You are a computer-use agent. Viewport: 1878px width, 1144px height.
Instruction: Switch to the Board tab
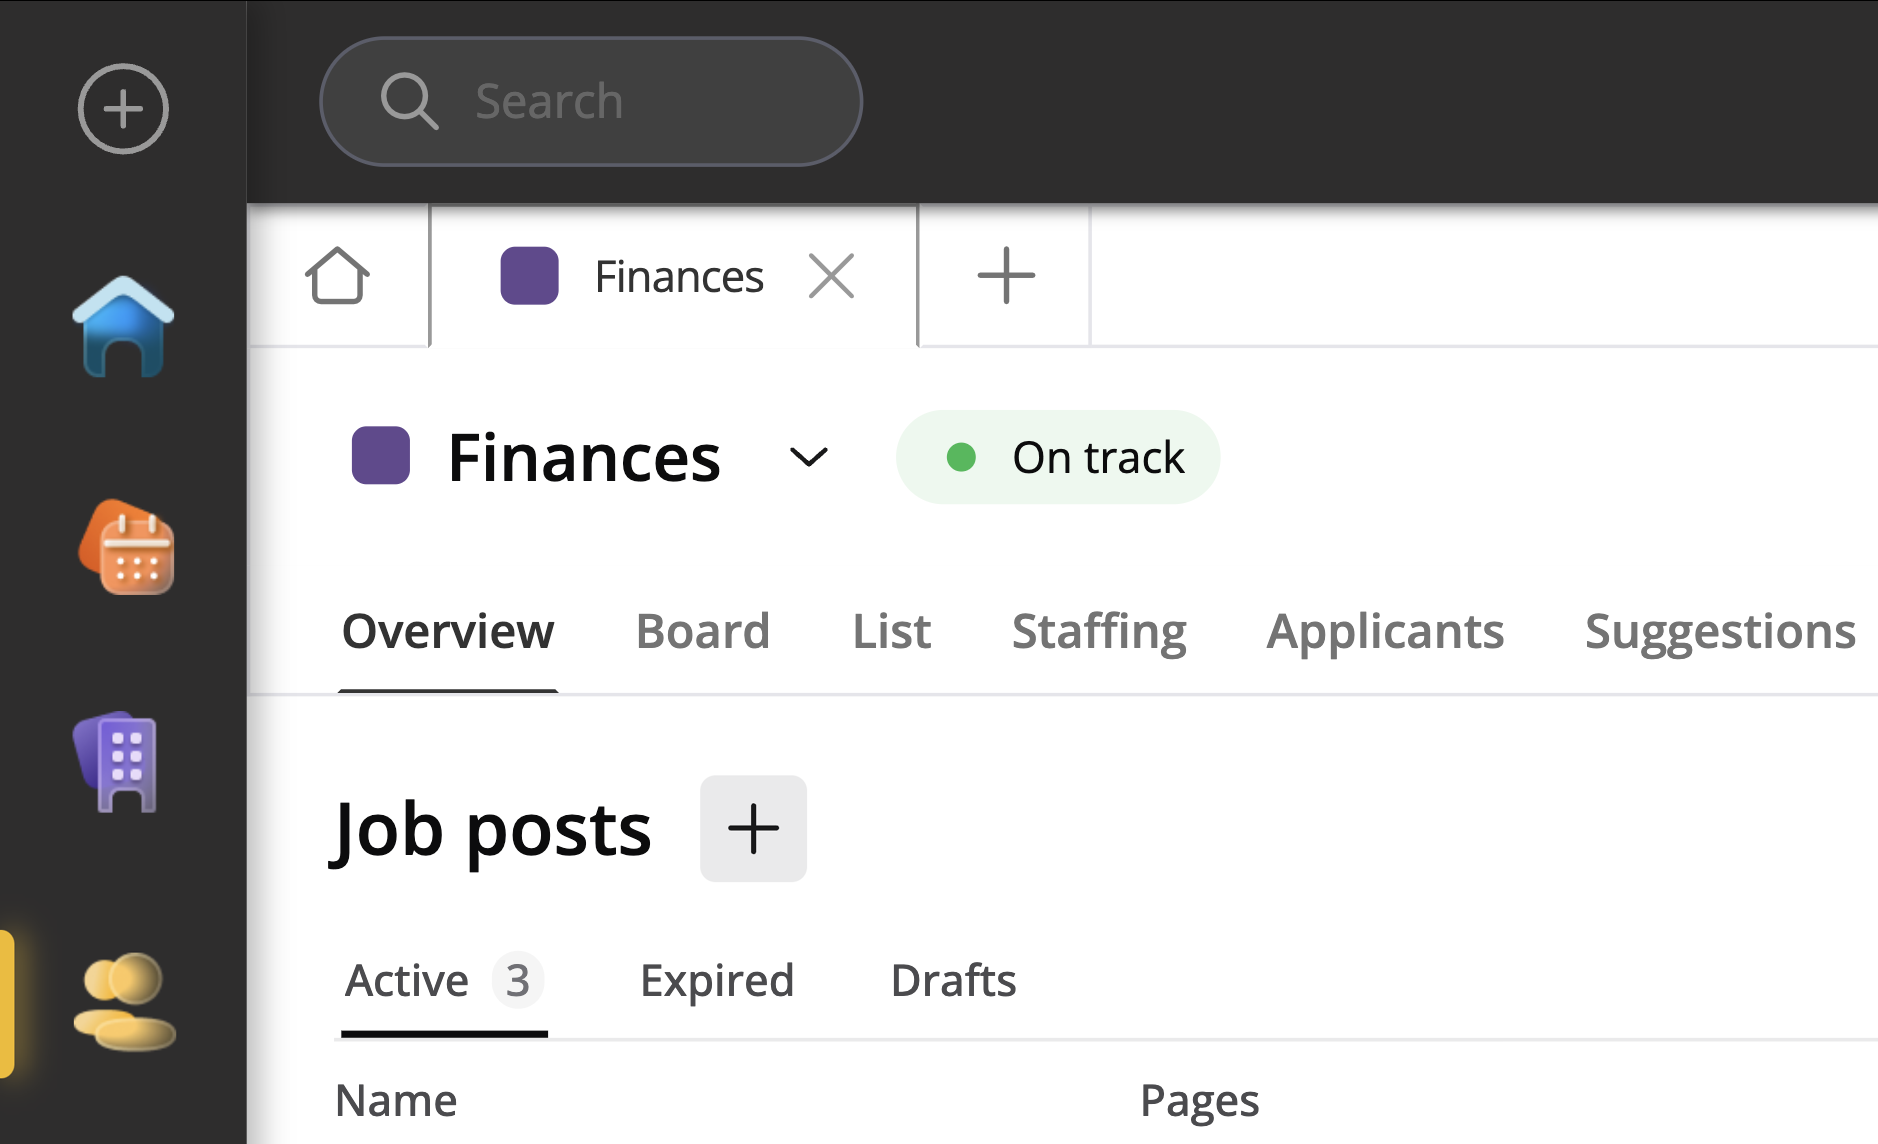702,632
